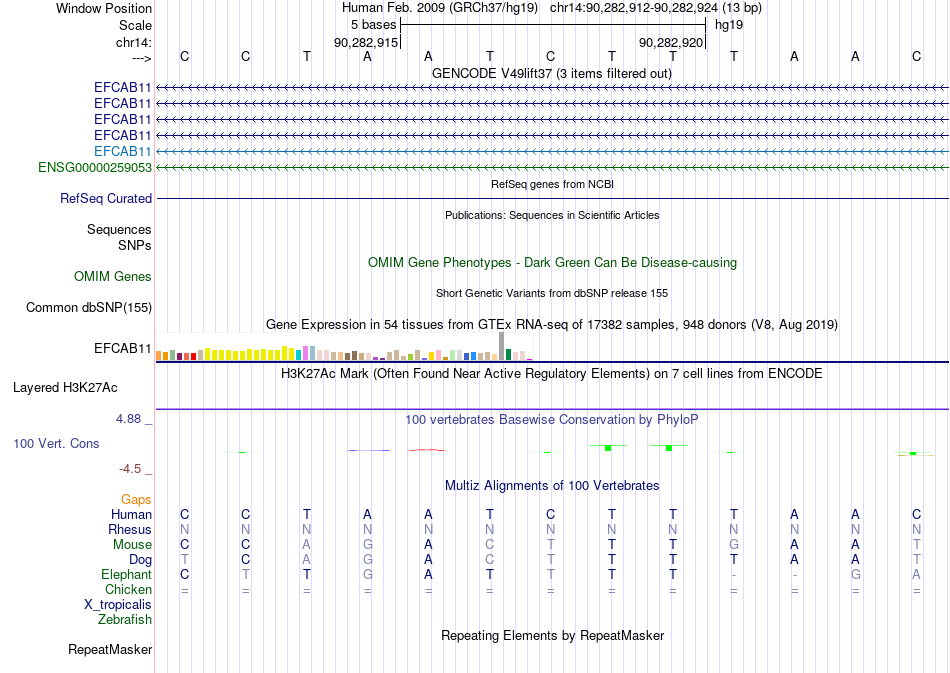The width and height of the screenshot is (950, 673).
Task: Click the chr14: ruler label
Action: (x=134, y=42)
